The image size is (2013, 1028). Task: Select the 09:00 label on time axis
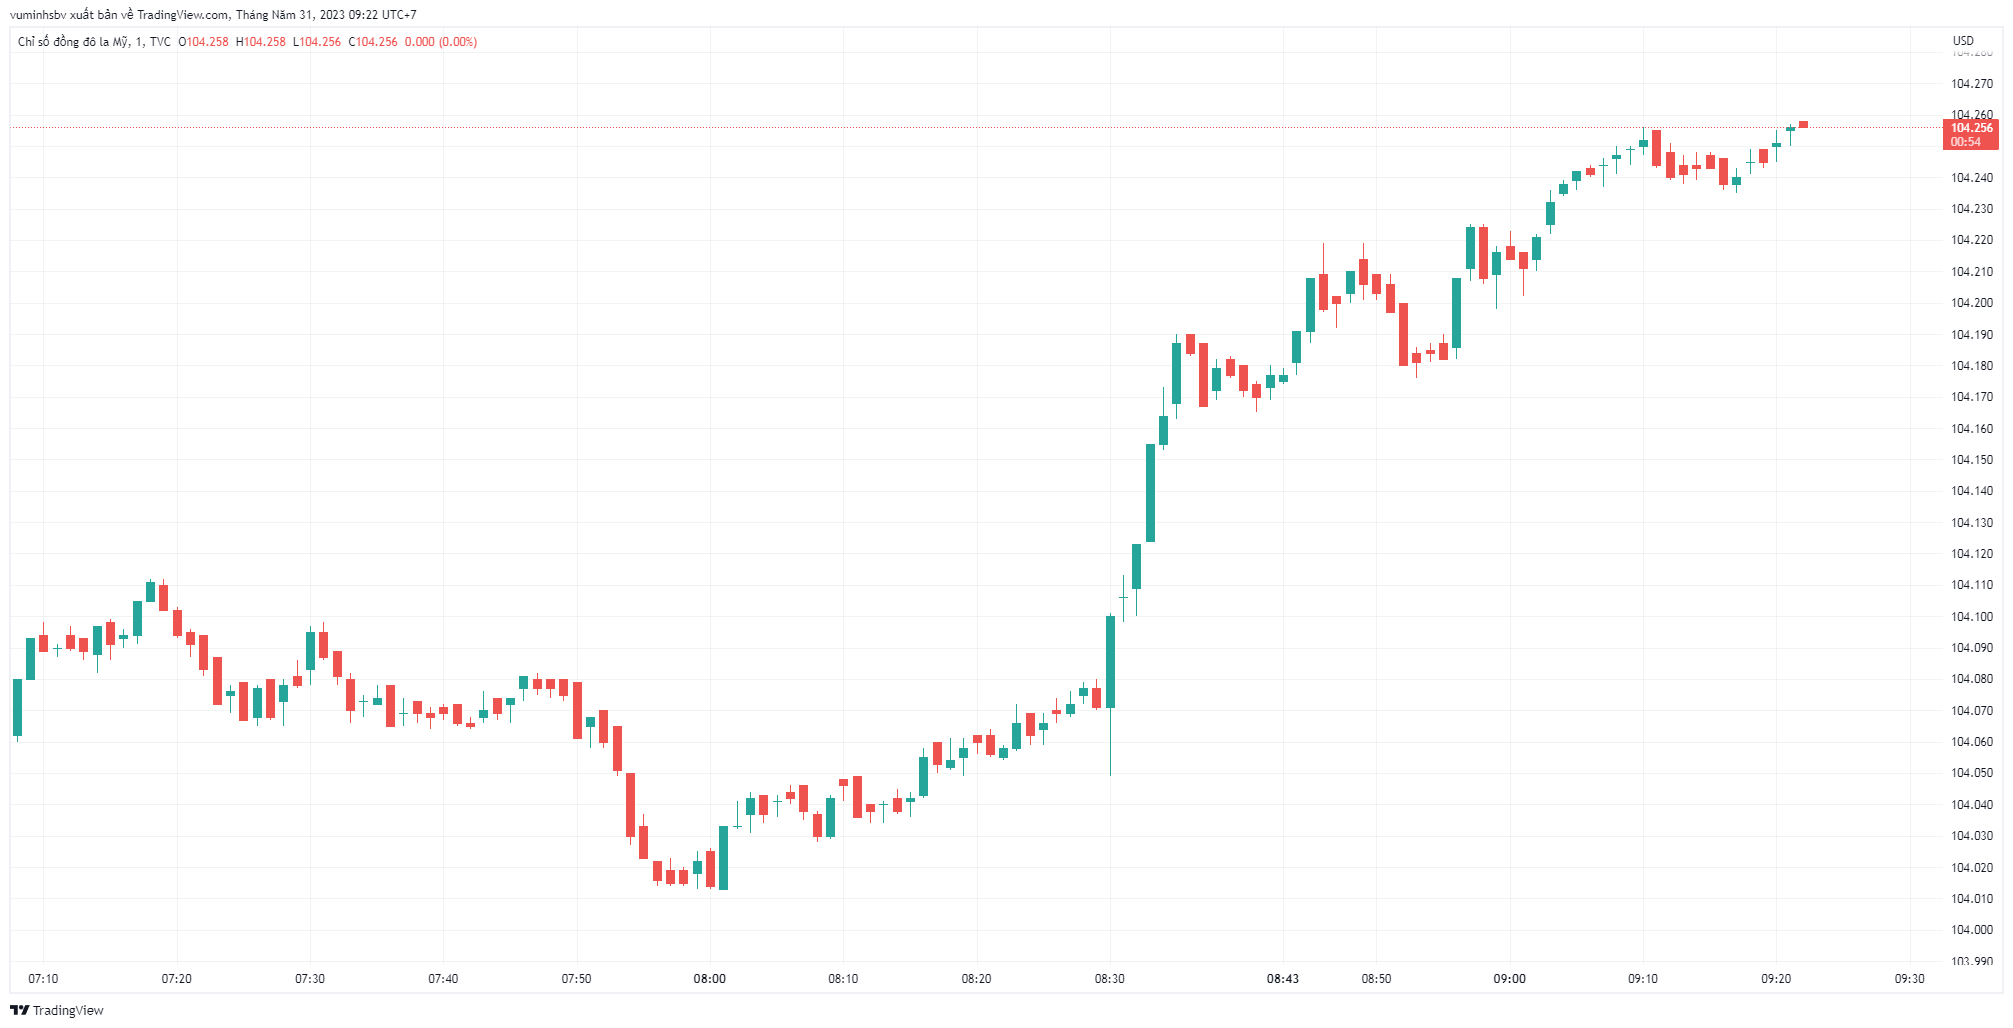(1509, 978)
